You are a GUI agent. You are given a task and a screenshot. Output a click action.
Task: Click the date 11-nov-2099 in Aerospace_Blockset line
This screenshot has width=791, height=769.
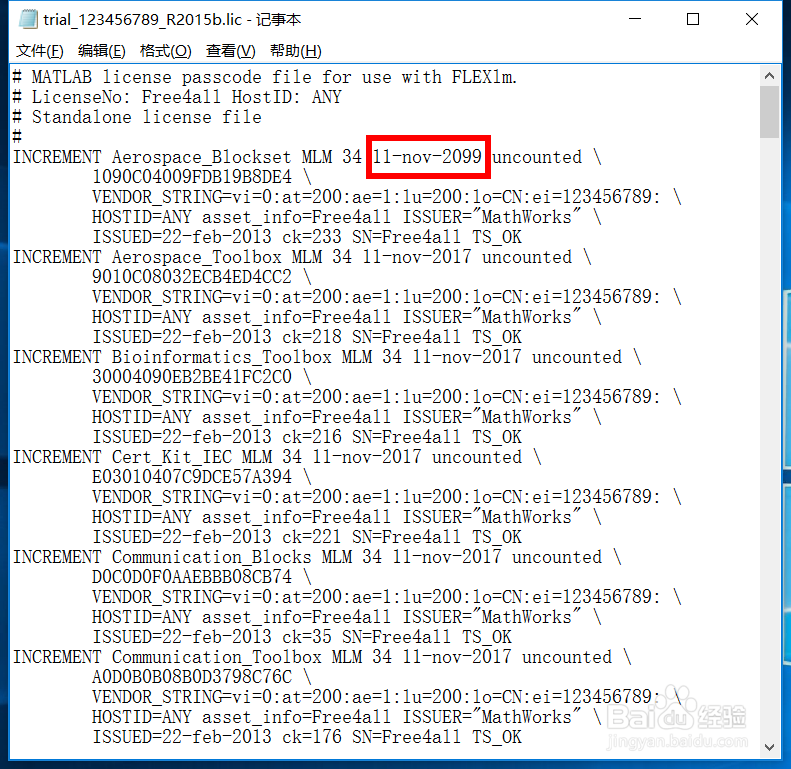427,157
